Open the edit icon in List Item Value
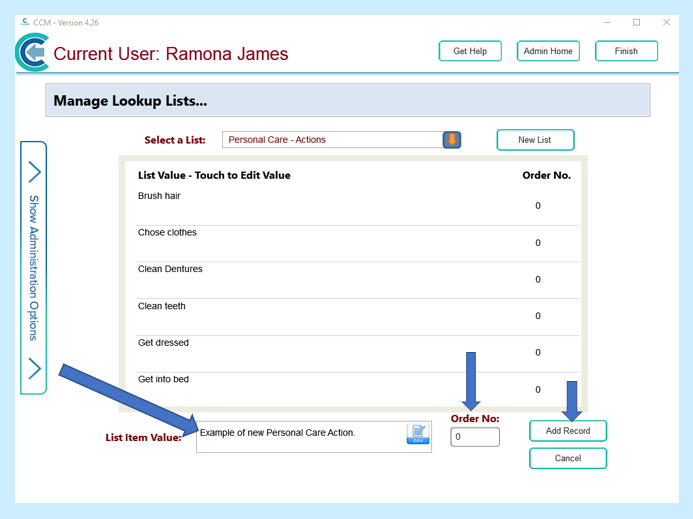 tap(418, 434)
